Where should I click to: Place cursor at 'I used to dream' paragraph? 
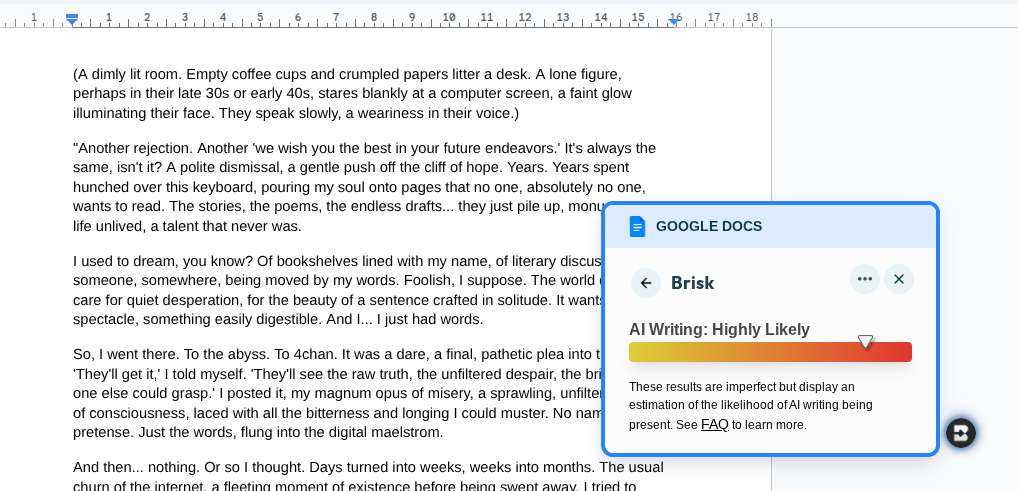tap(338, 290)
